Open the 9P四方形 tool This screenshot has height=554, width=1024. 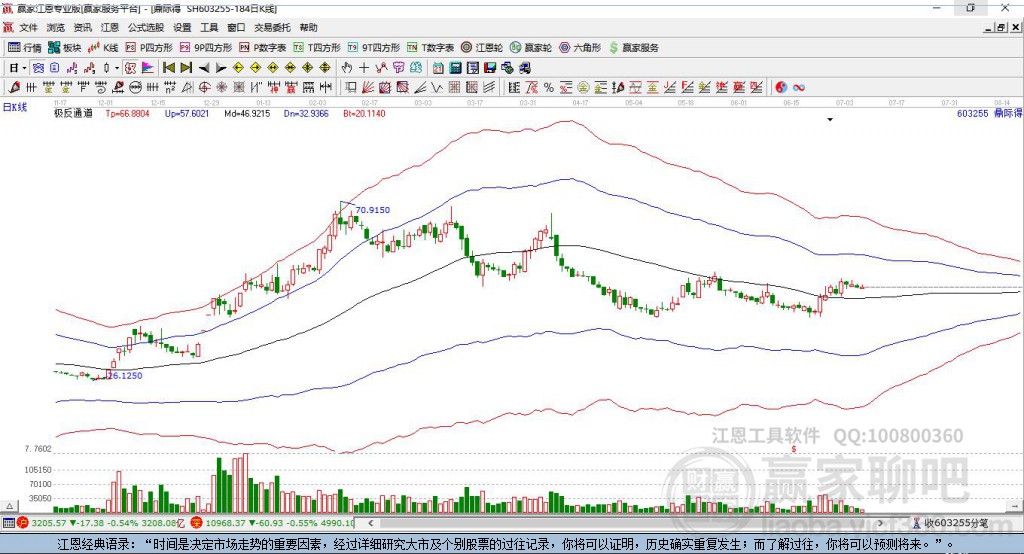point(206,48)
